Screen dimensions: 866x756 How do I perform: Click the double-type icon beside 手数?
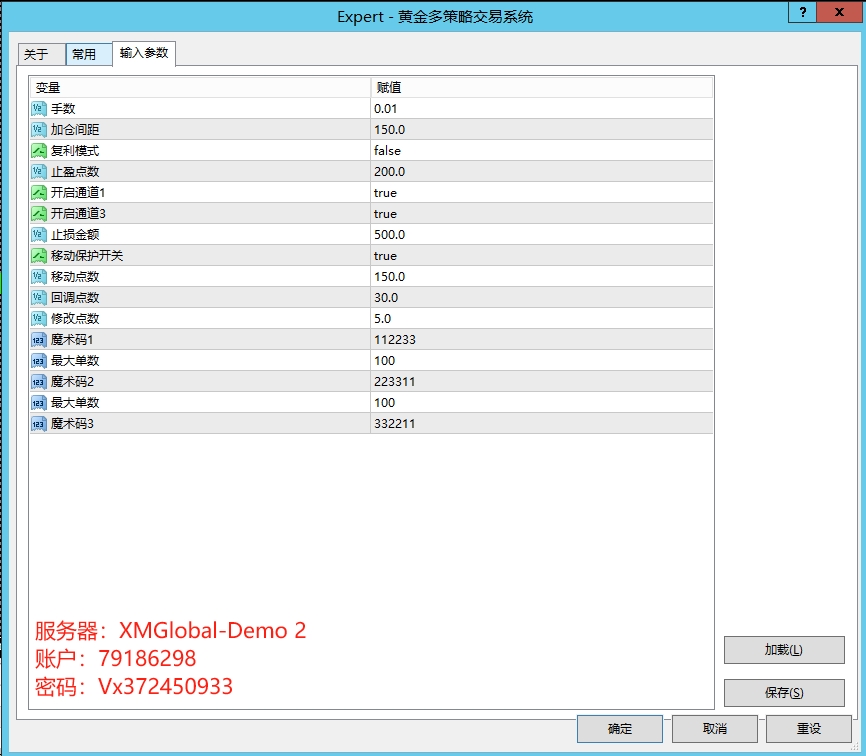tap(39, 108)
